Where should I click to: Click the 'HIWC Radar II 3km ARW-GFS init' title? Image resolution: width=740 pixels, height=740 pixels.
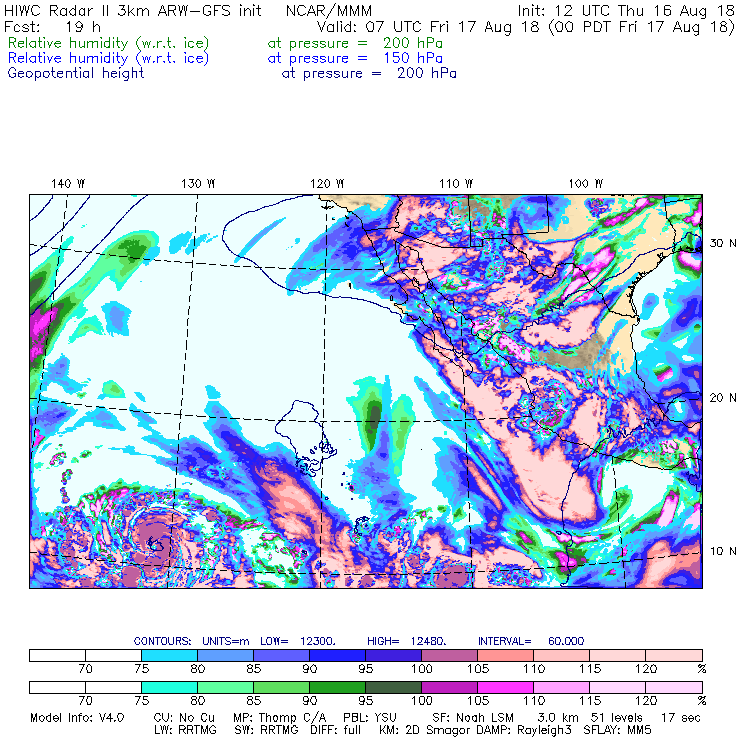click(133, 11)
